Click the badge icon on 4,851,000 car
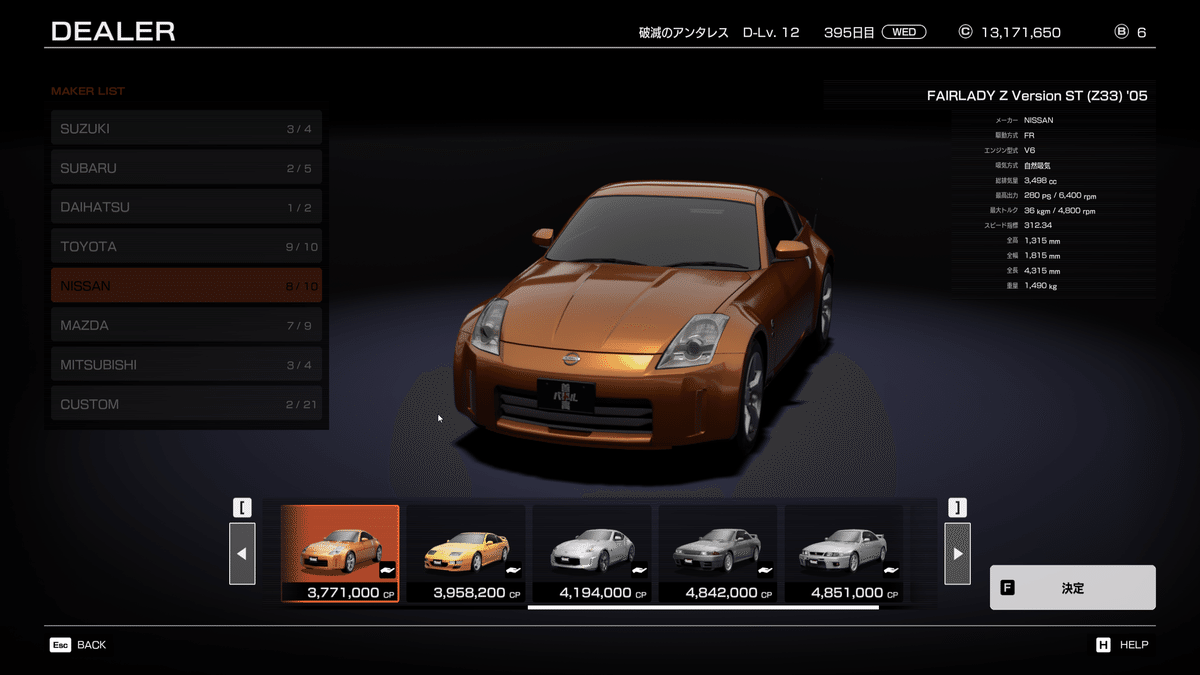 pyautogui.click(x=892, y=570)
